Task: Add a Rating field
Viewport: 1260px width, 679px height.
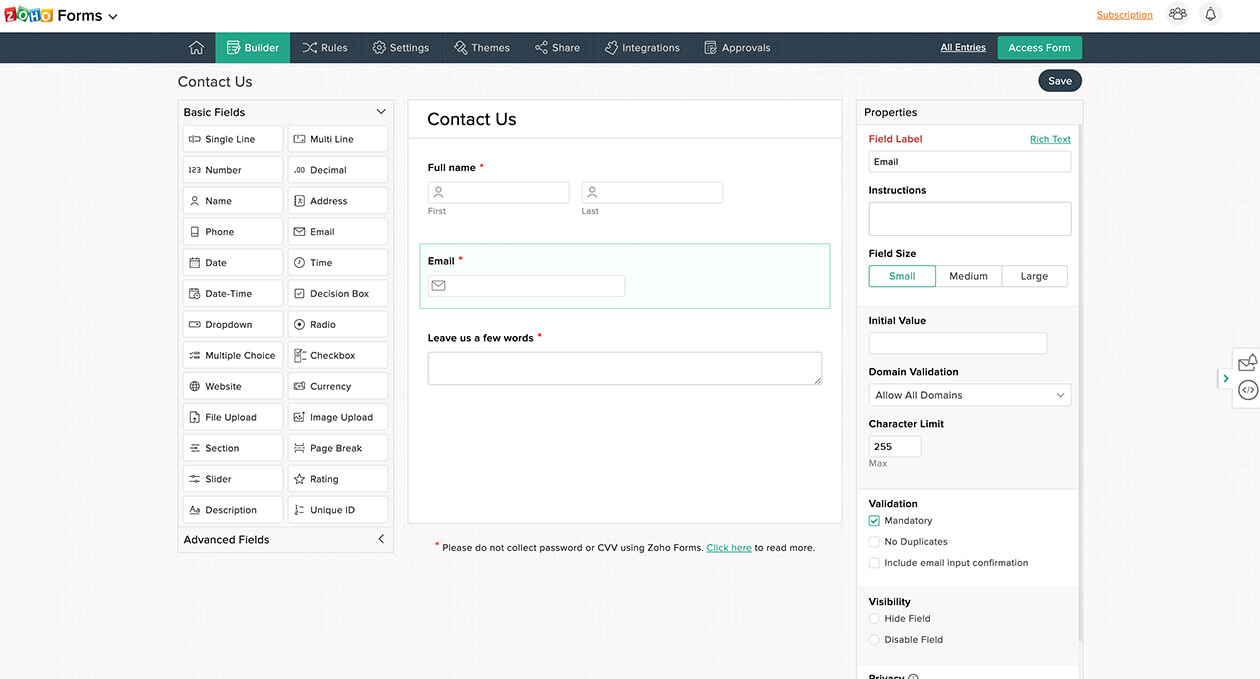Action: pyautogui.click(x=338, y=479)
